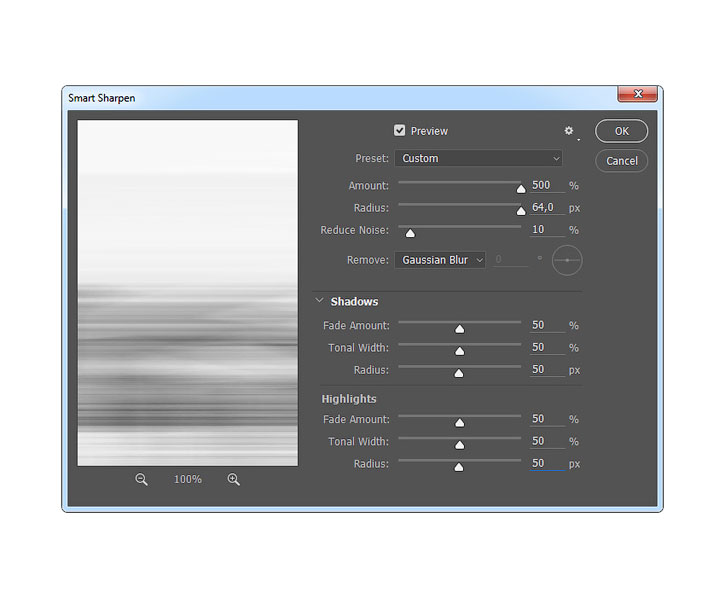
Task: Click the Shadows section heading label
Action: click(x=354, y=302)
